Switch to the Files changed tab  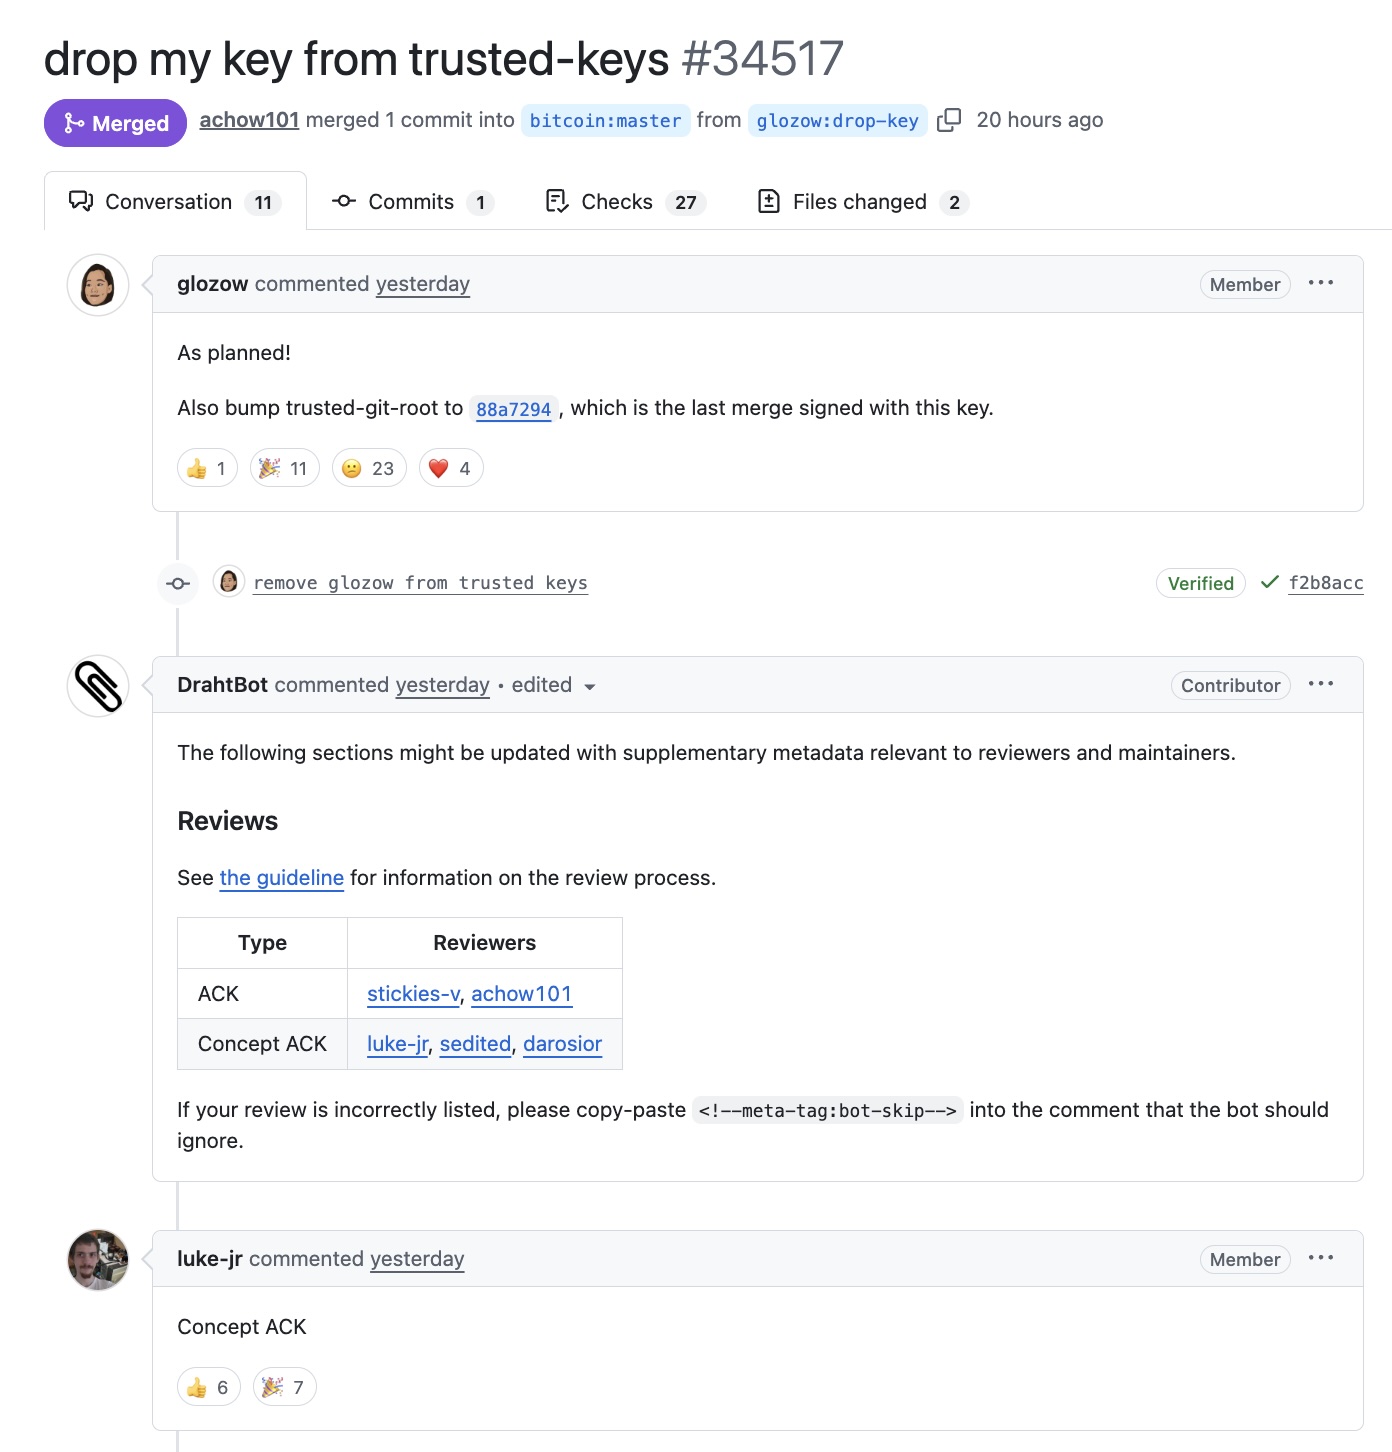(x=858, y=201)
